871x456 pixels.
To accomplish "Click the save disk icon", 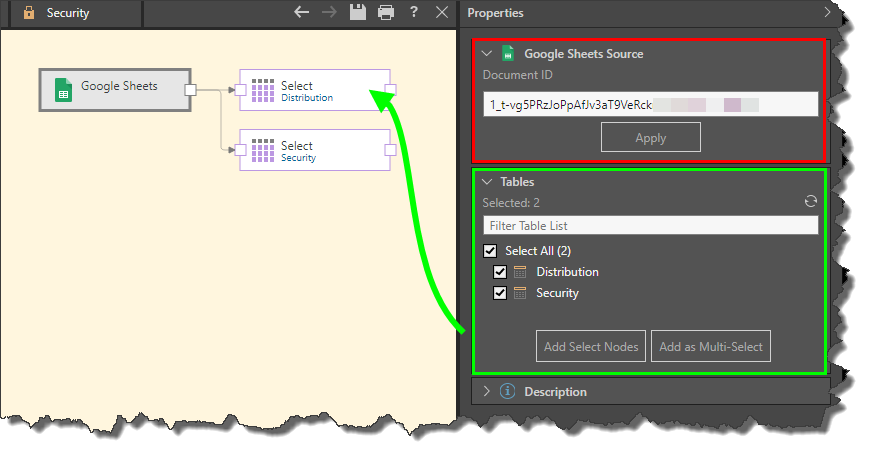I will pos(357,13).
